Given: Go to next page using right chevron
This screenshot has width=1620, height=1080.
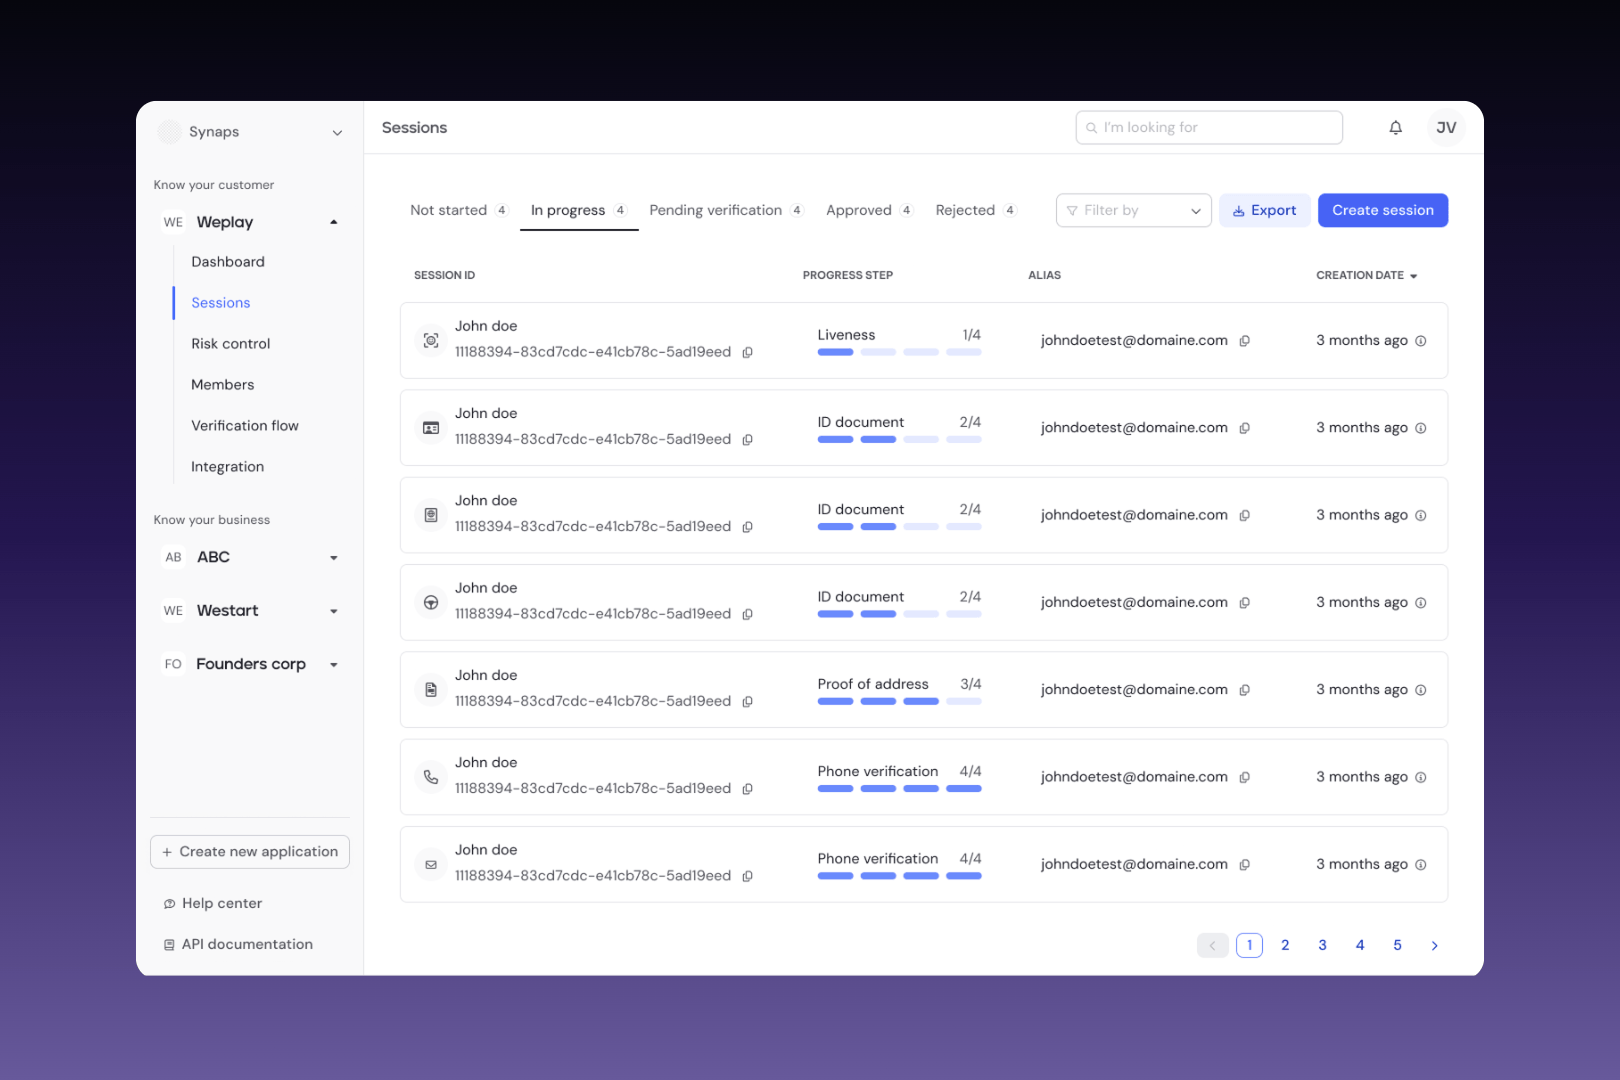Looking at the screenshot, I should tap(1434, 945).
